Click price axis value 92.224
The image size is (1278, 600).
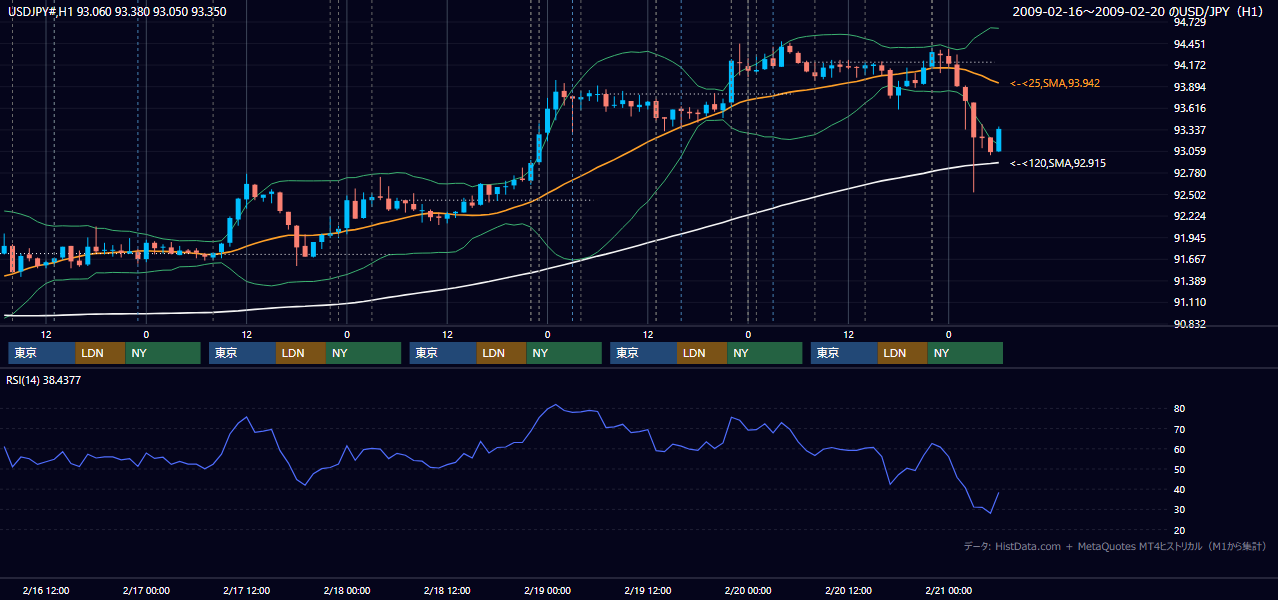1189,216
